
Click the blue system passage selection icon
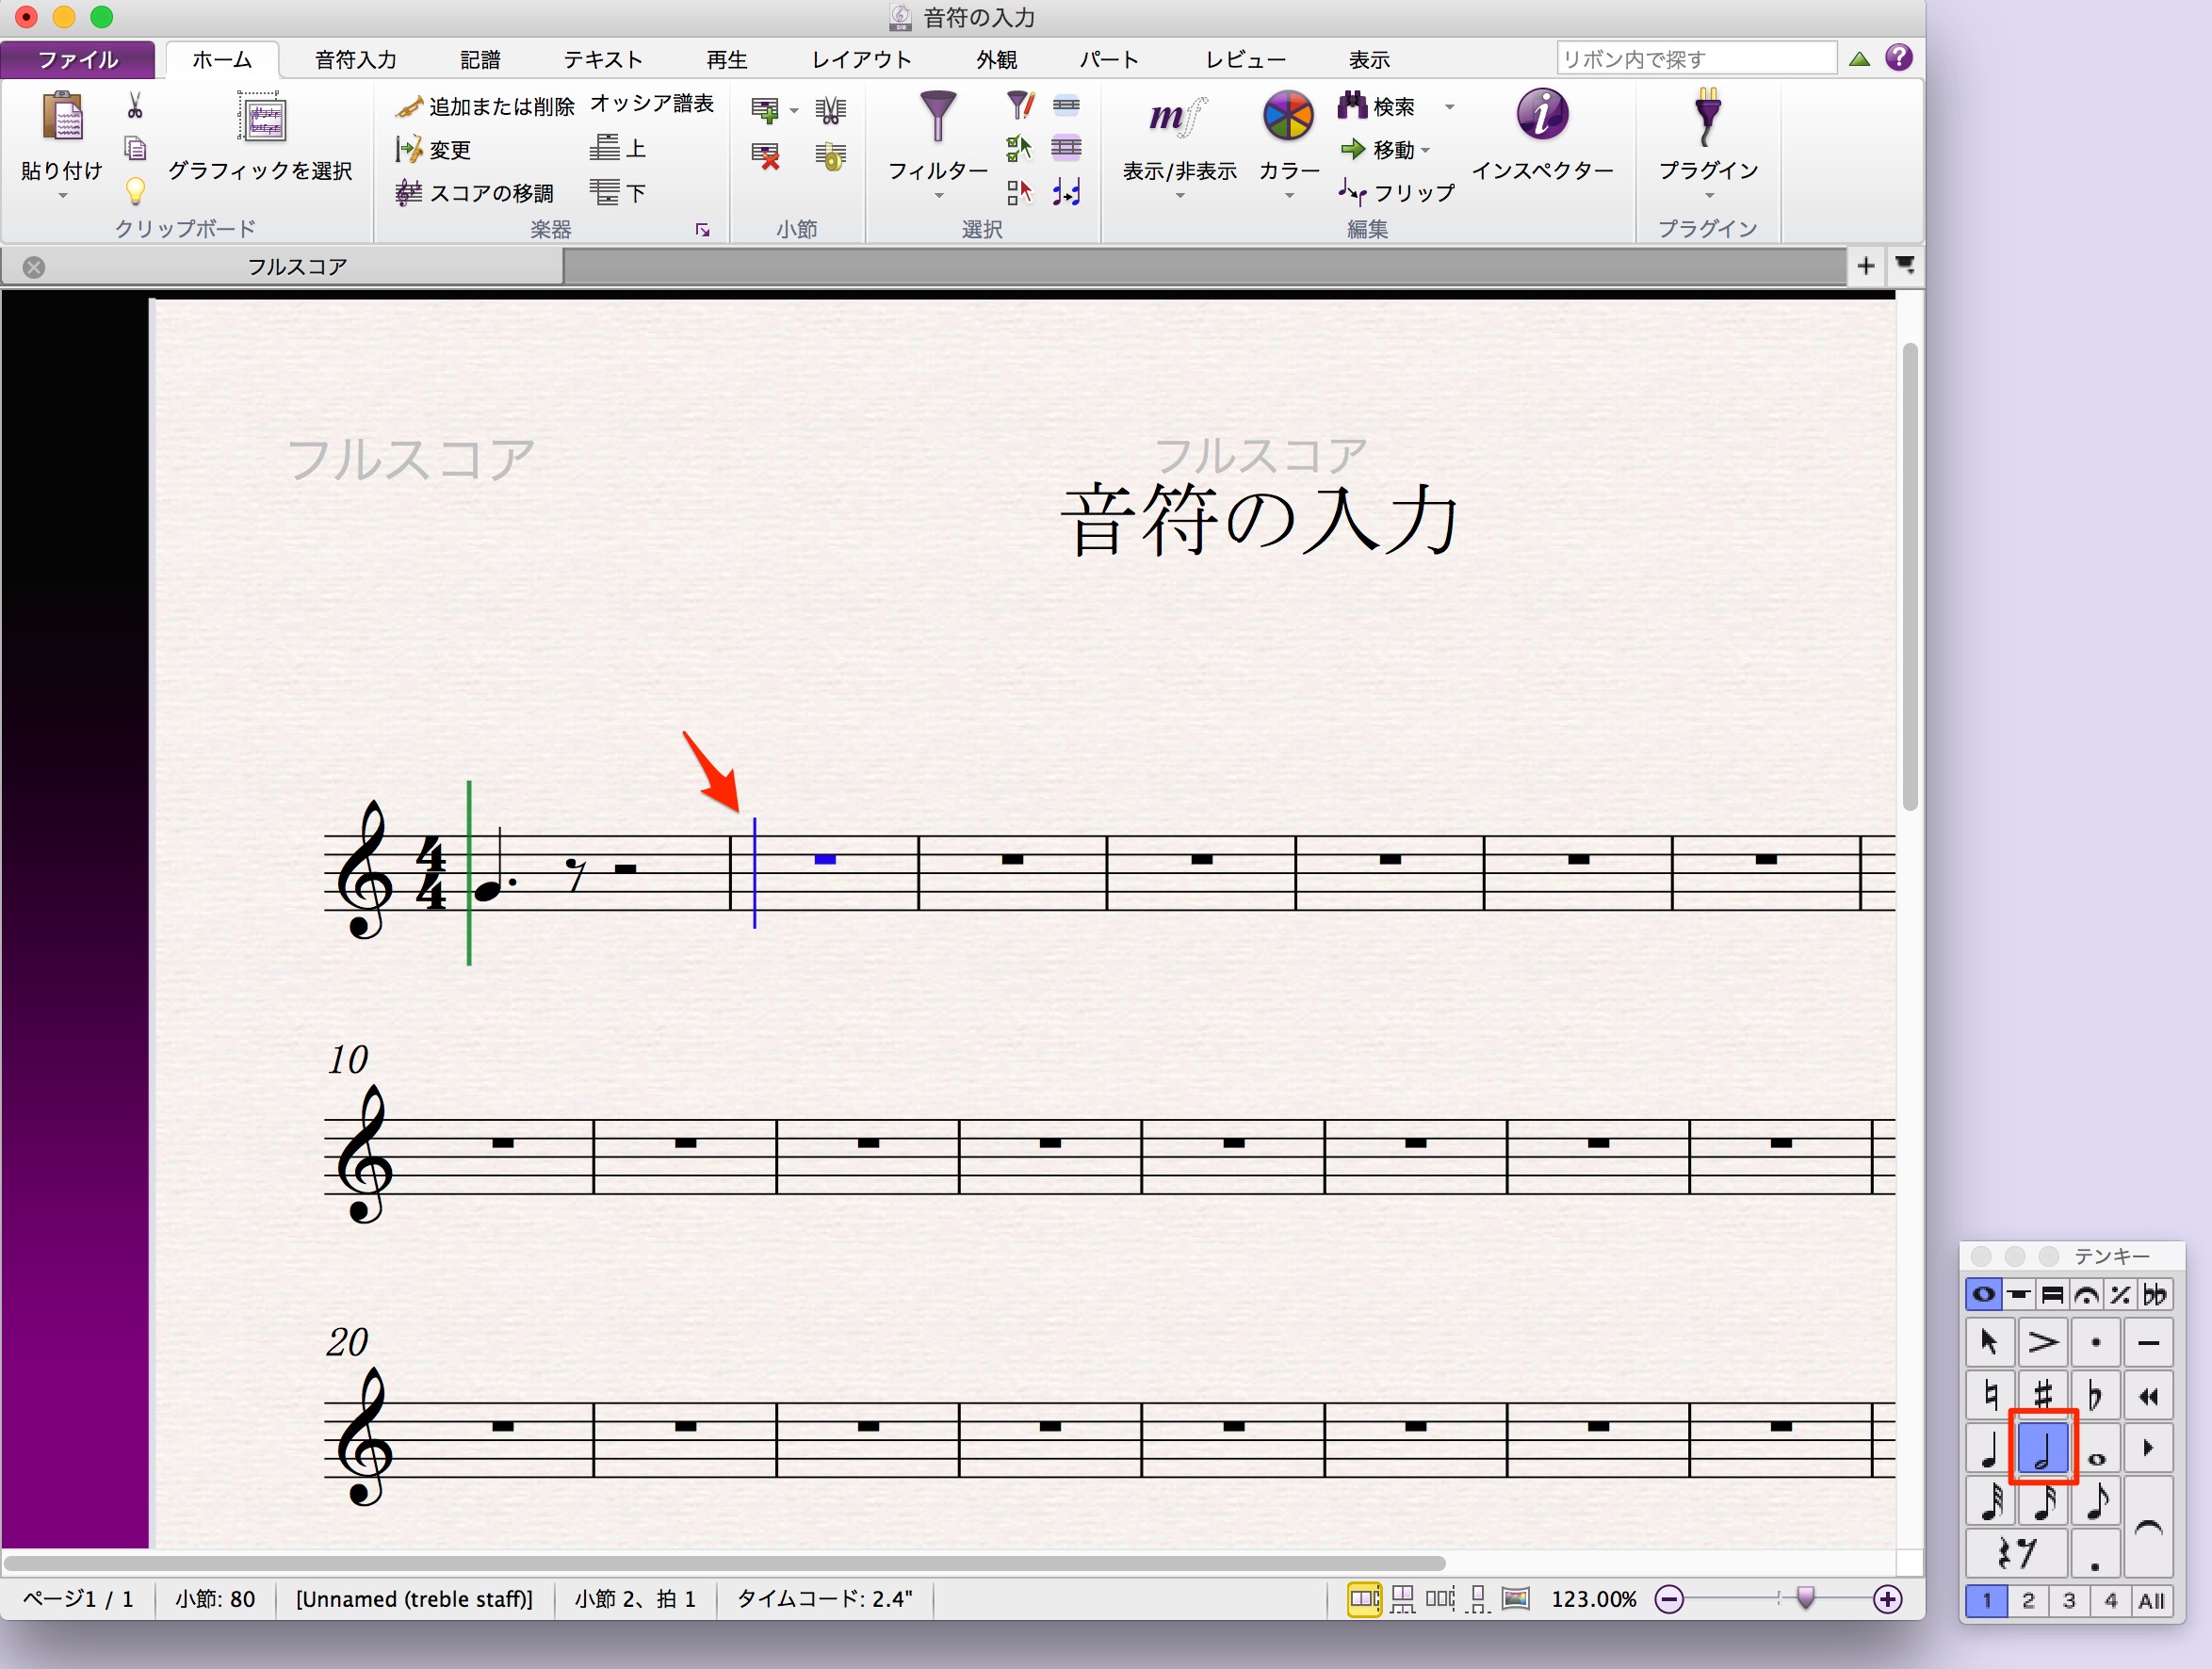(1067, 104)
